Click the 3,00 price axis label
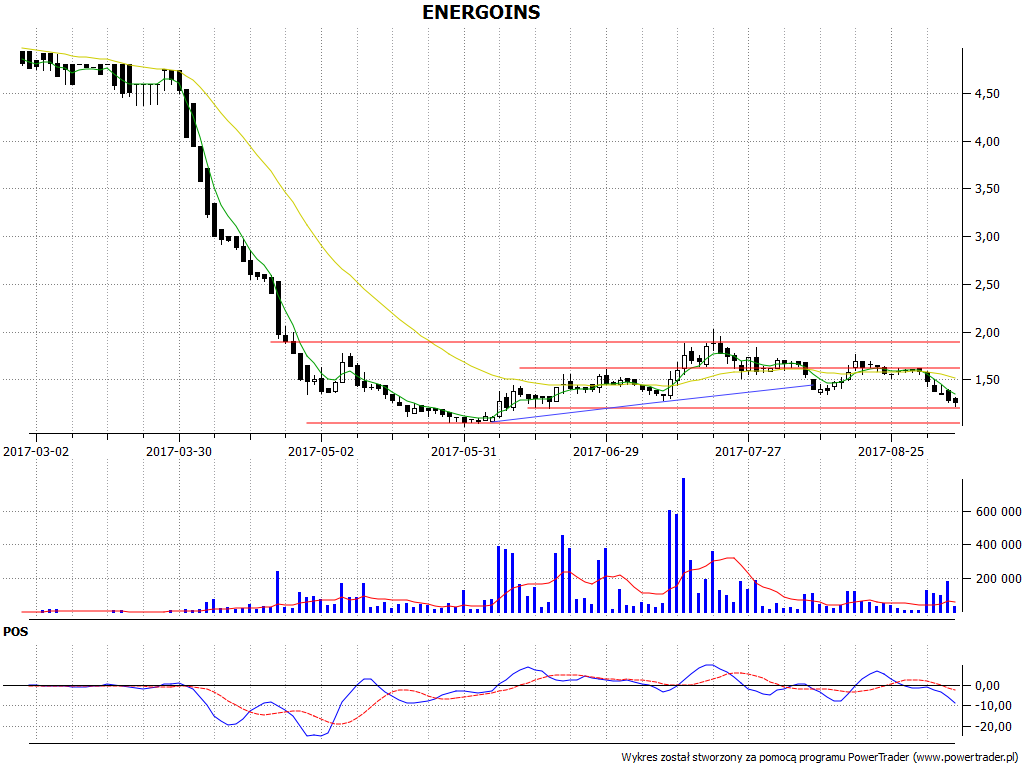 (x=987, y=236)
